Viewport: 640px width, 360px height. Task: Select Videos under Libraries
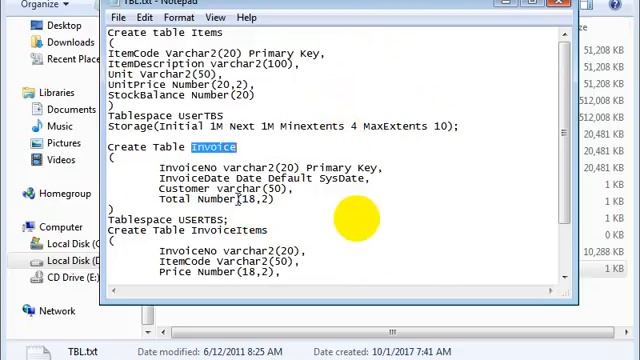(x=61, y=160)
